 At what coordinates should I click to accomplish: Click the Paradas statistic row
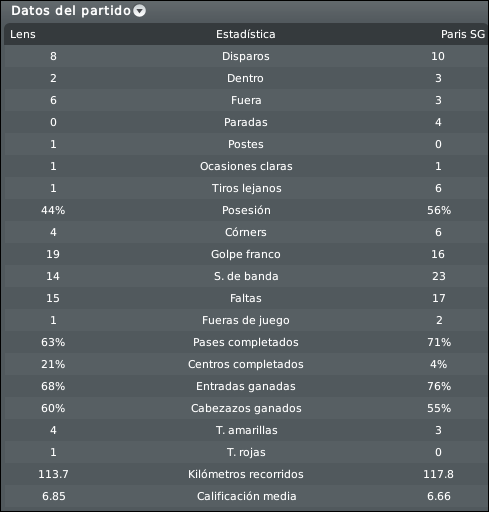(246, 122)
